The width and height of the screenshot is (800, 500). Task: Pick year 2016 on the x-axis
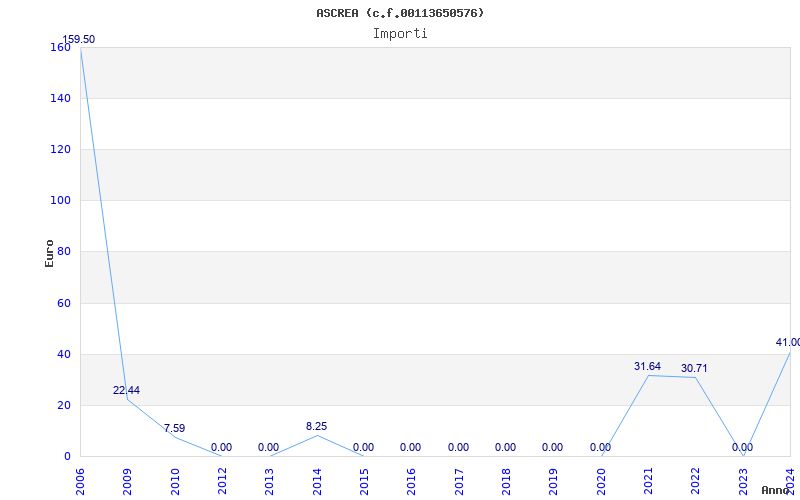pos(412,482)
